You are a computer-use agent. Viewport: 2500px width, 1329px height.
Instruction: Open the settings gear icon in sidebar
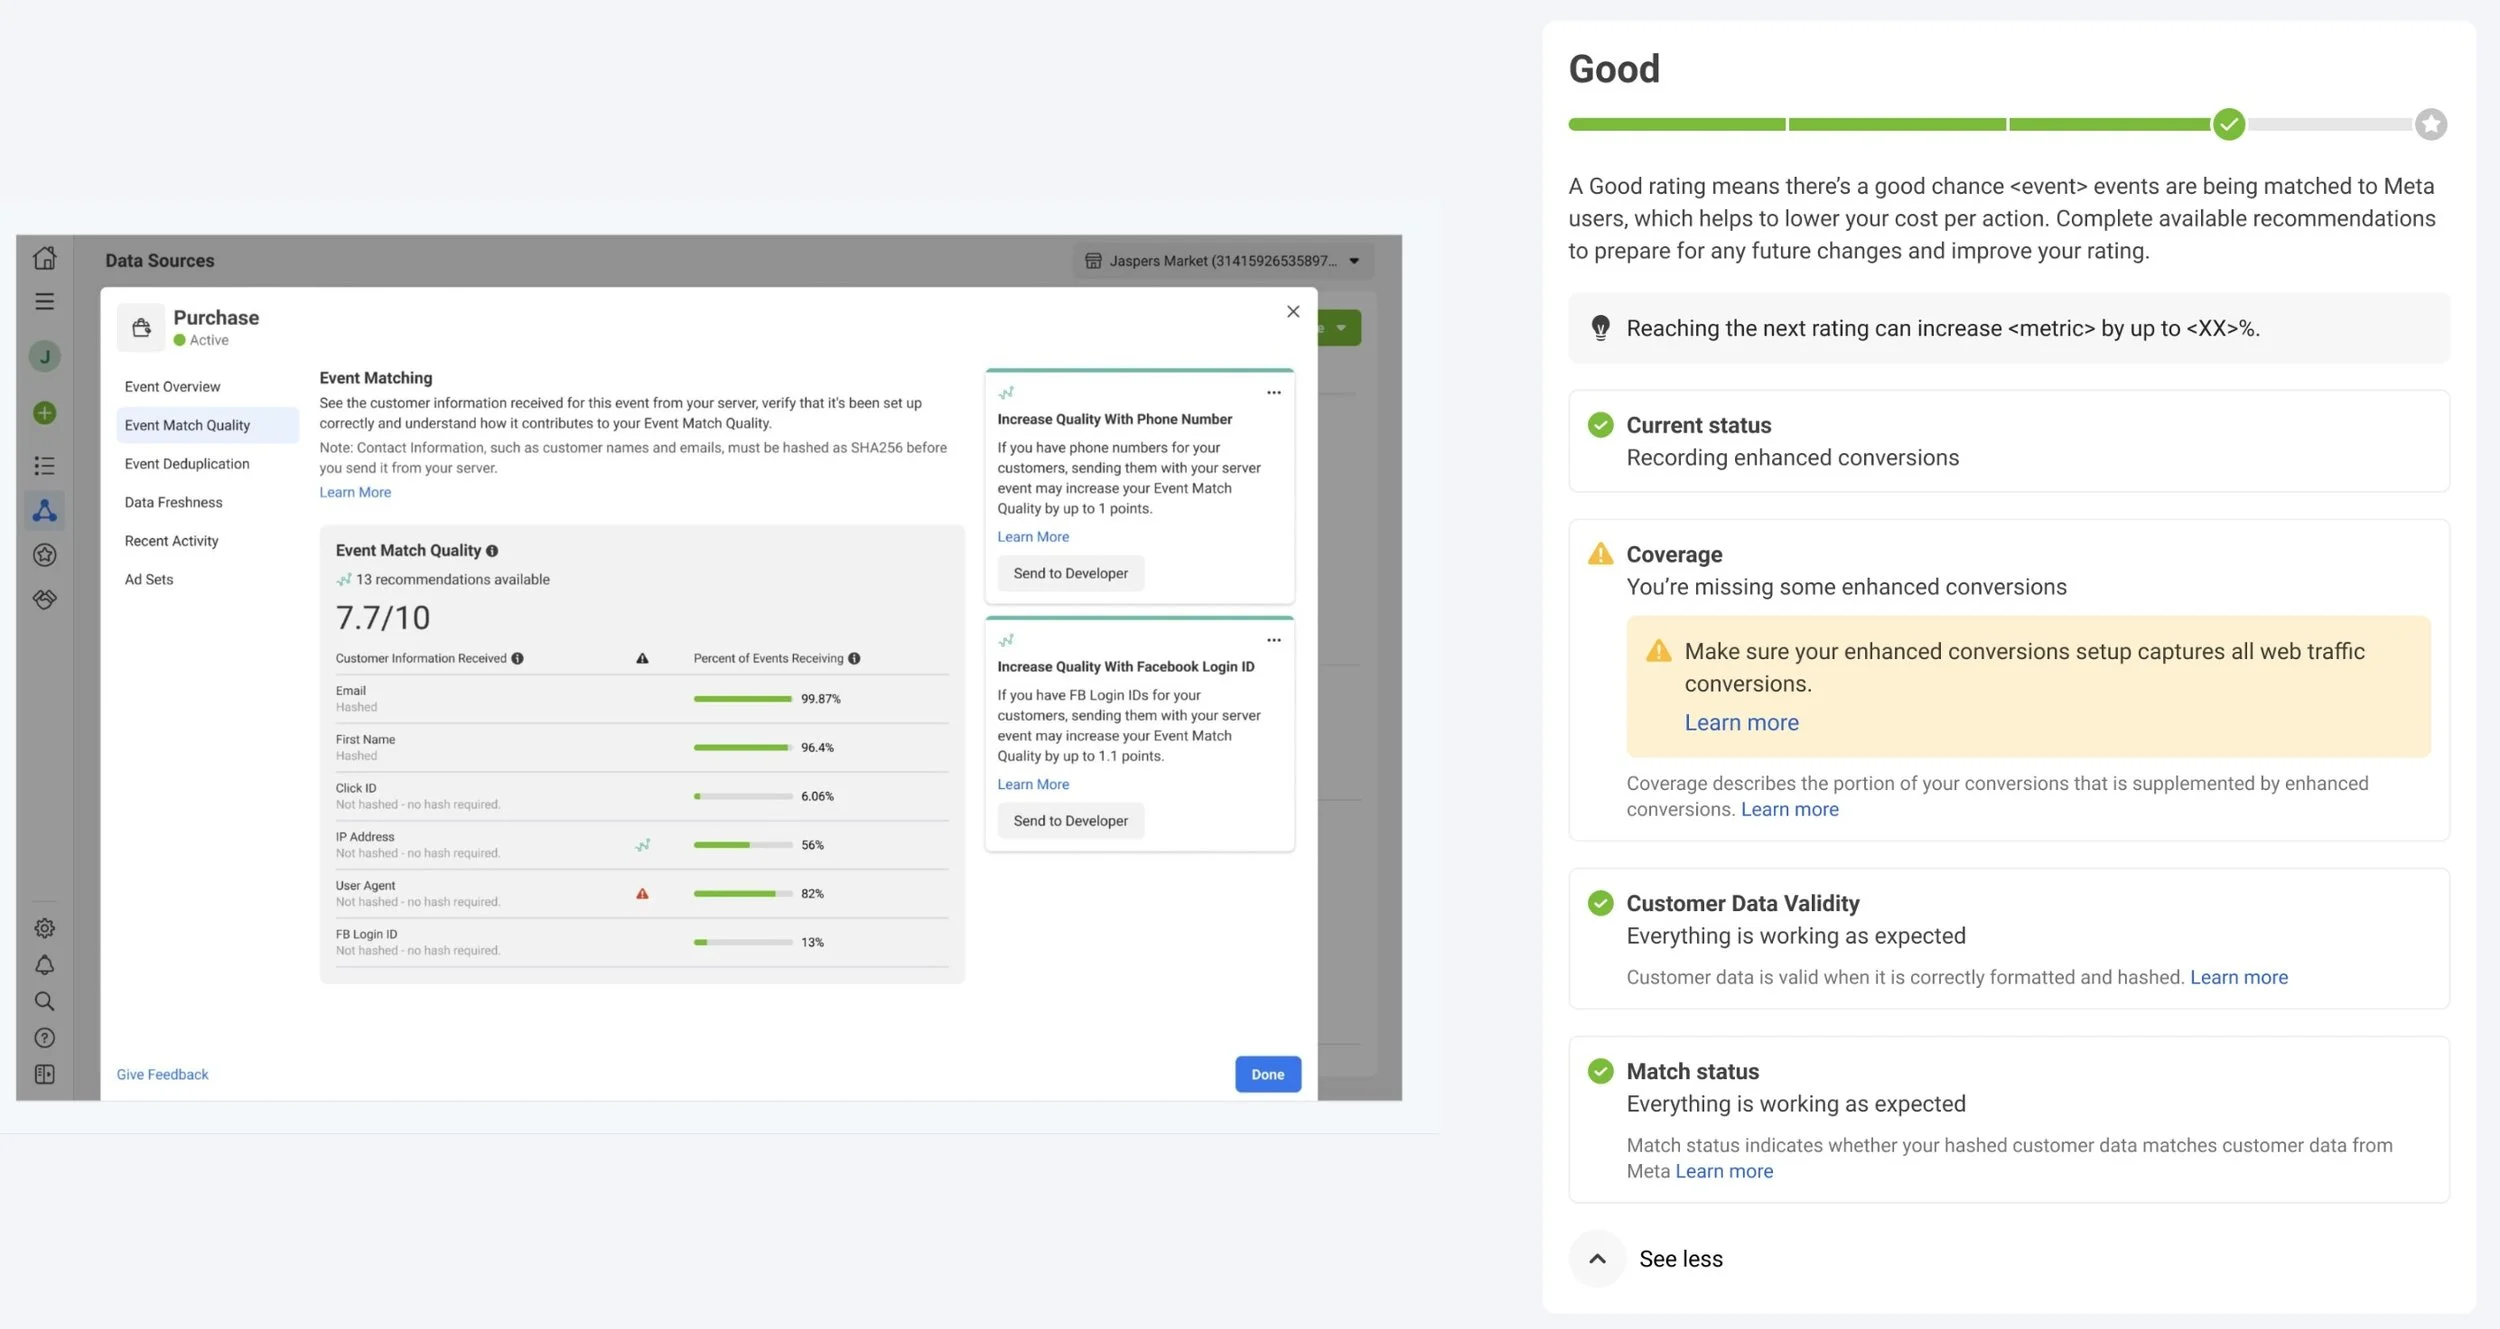tap(44, 928)
